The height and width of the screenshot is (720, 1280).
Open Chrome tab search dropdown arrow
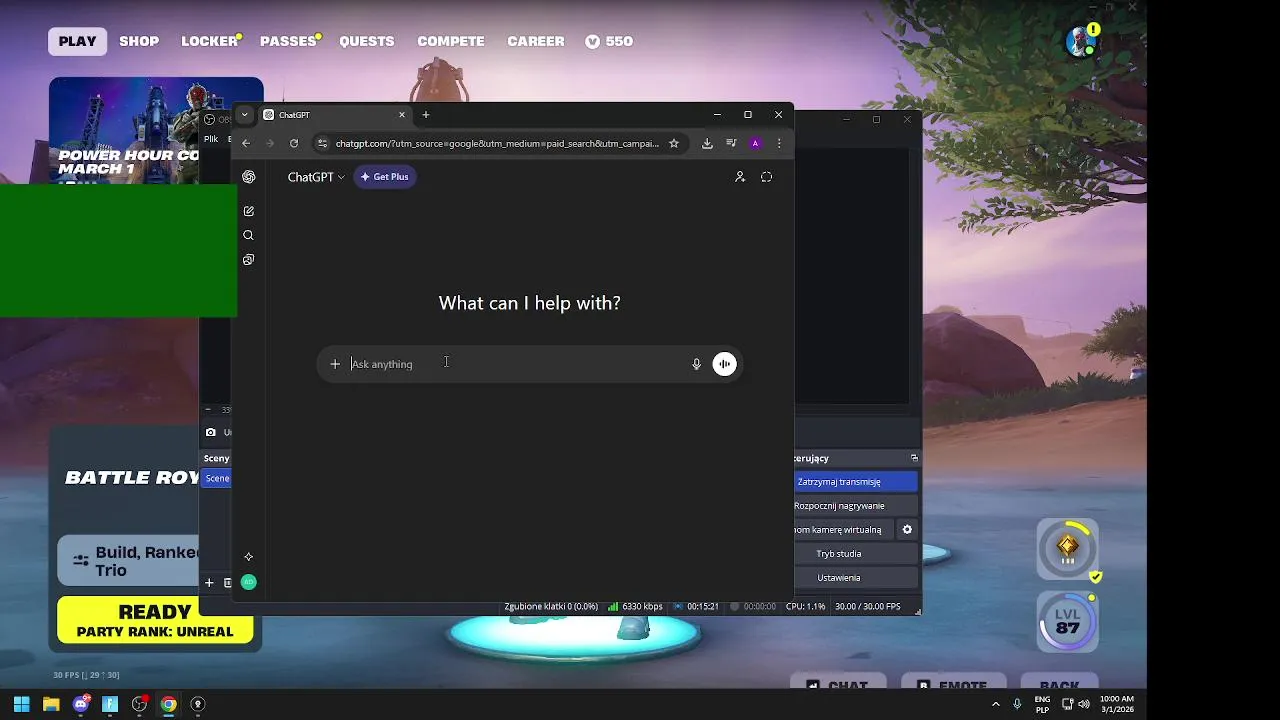(244, 115)
